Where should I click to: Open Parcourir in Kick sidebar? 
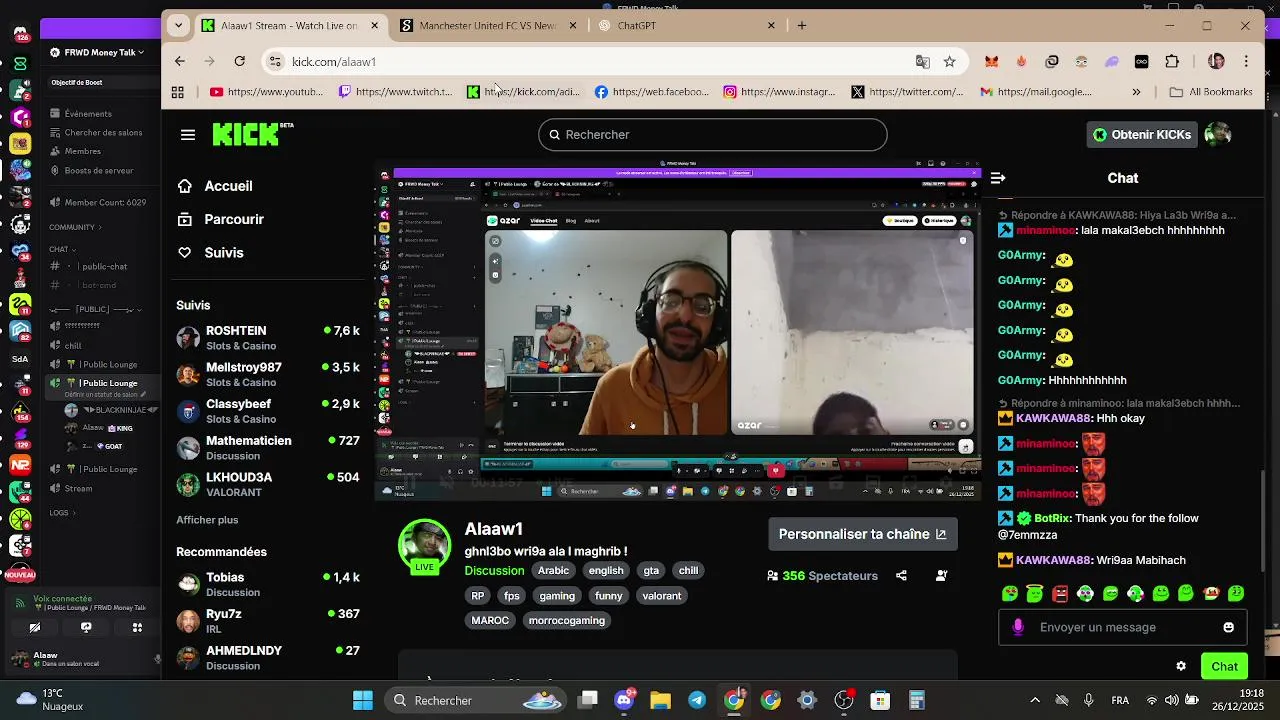(234, 219)
